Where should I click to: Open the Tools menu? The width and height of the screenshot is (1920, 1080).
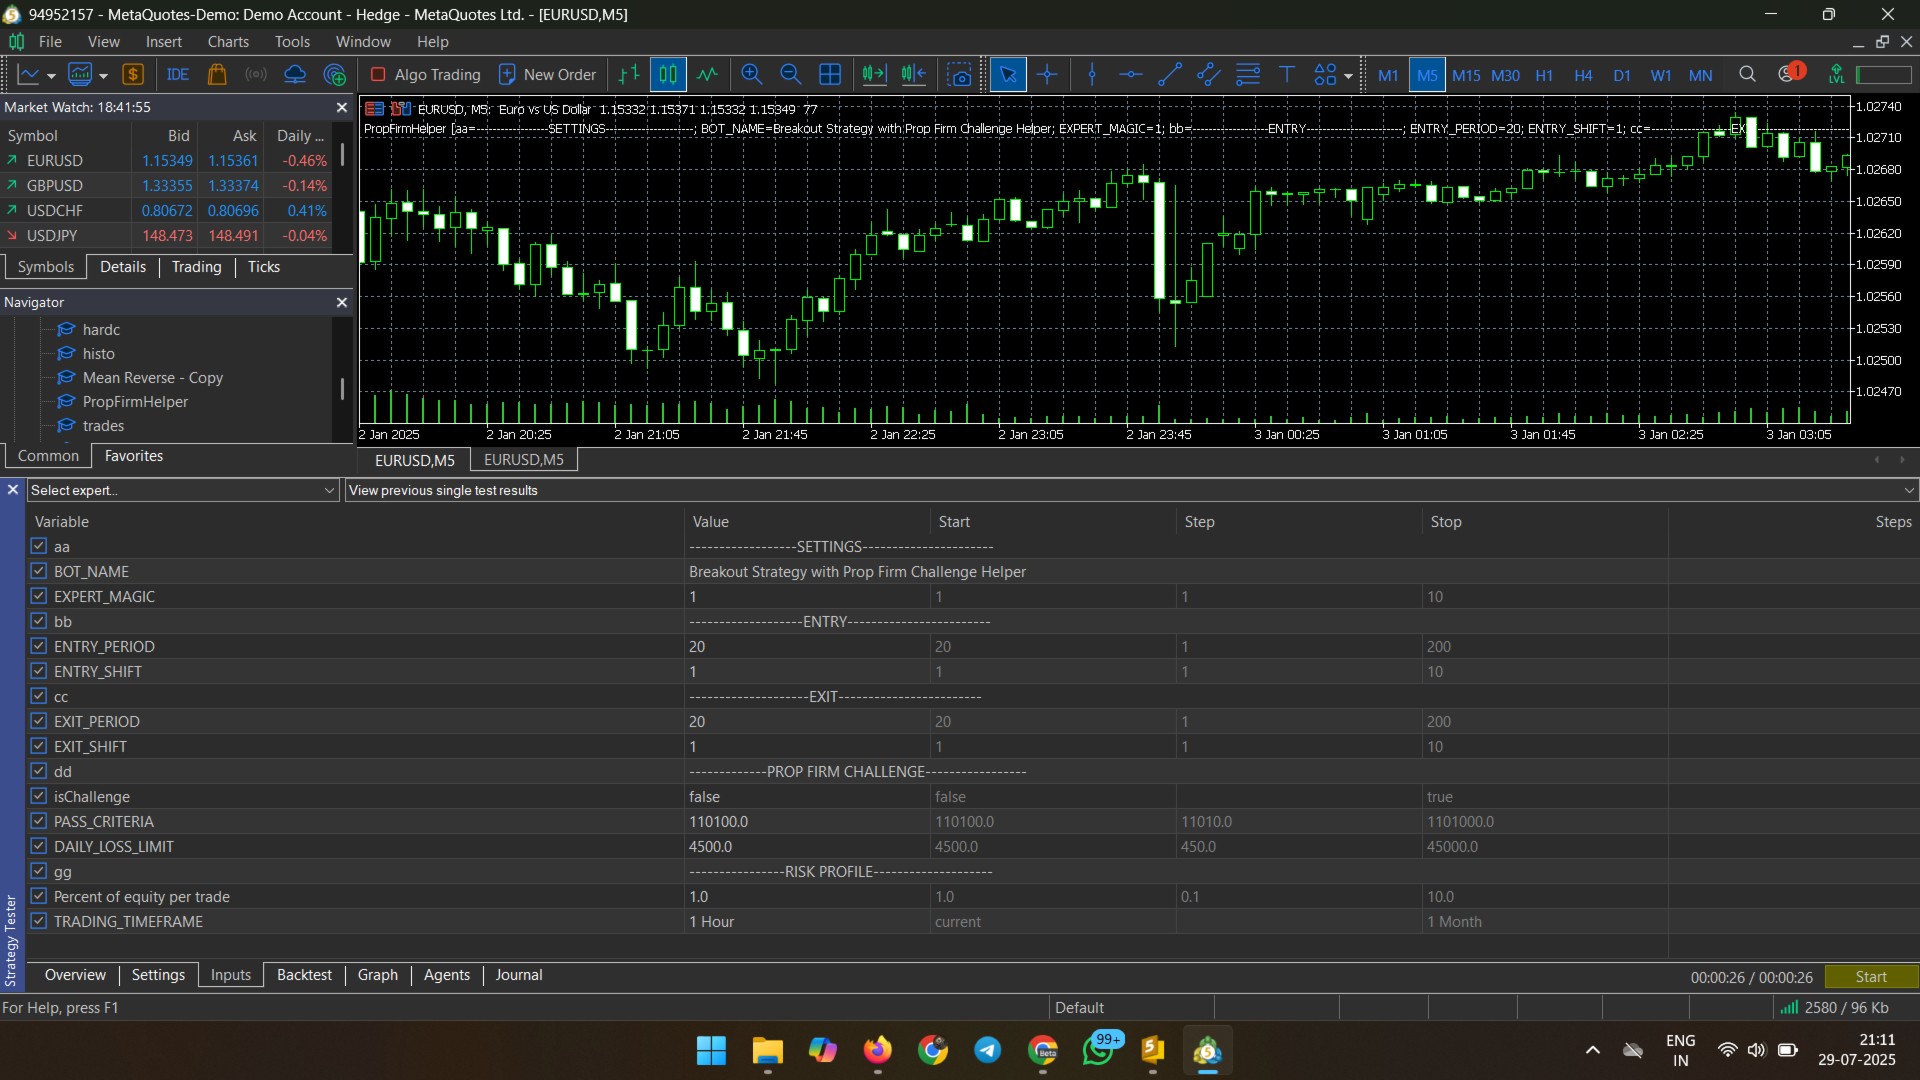(x=292, y=42)
